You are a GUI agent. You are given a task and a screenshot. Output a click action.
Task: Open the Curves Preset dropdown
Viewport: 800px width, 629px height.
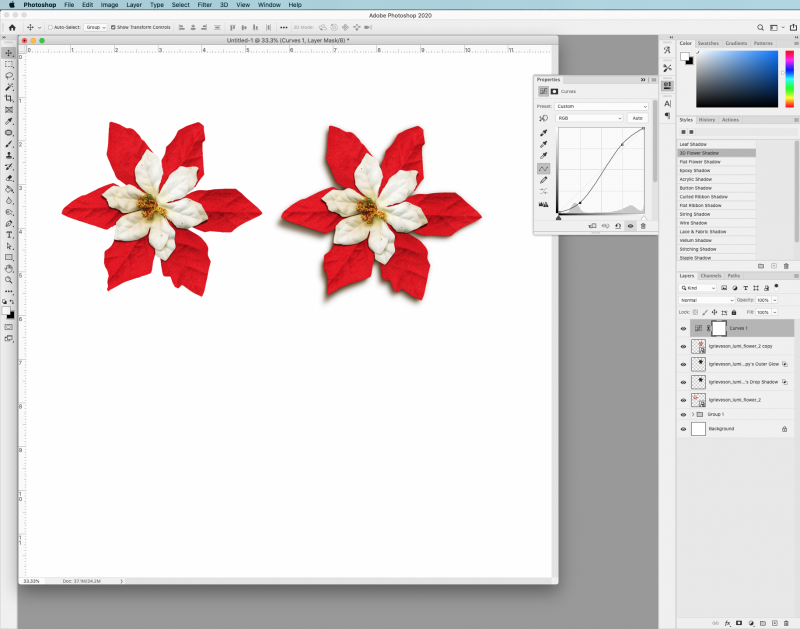pyautogui.click(x=602, y=106)
